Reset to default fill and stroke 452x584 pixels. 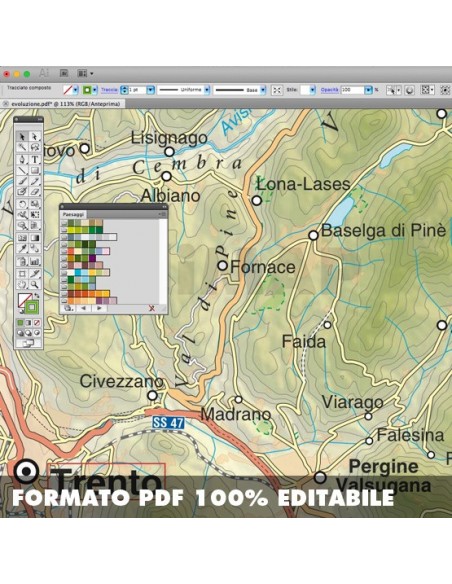point(21,311)
